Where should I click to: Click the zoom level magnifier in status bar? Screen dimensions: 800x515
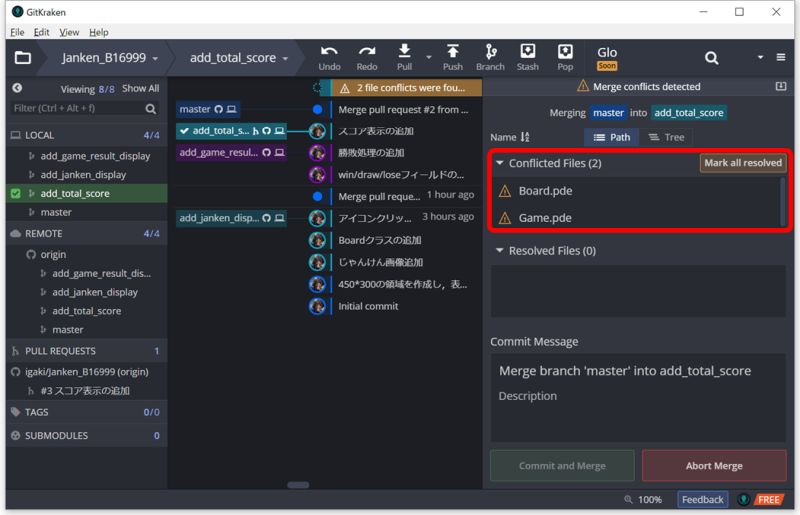coord(628,499)
